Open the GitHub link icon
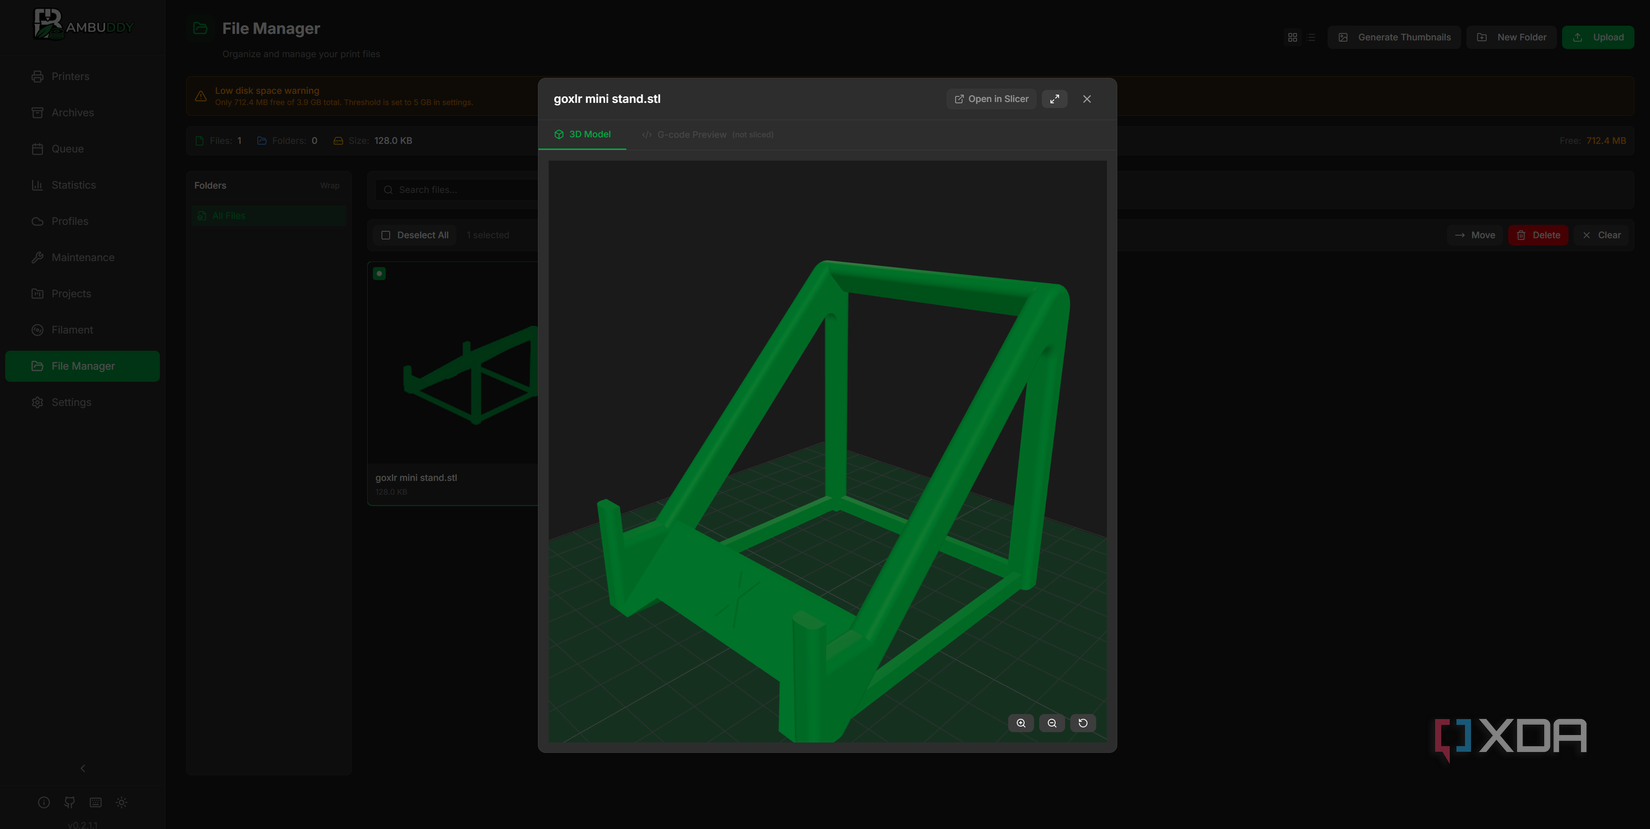Image resolution: width=1650 pixels, height=829 pixels. coord(70,802)
